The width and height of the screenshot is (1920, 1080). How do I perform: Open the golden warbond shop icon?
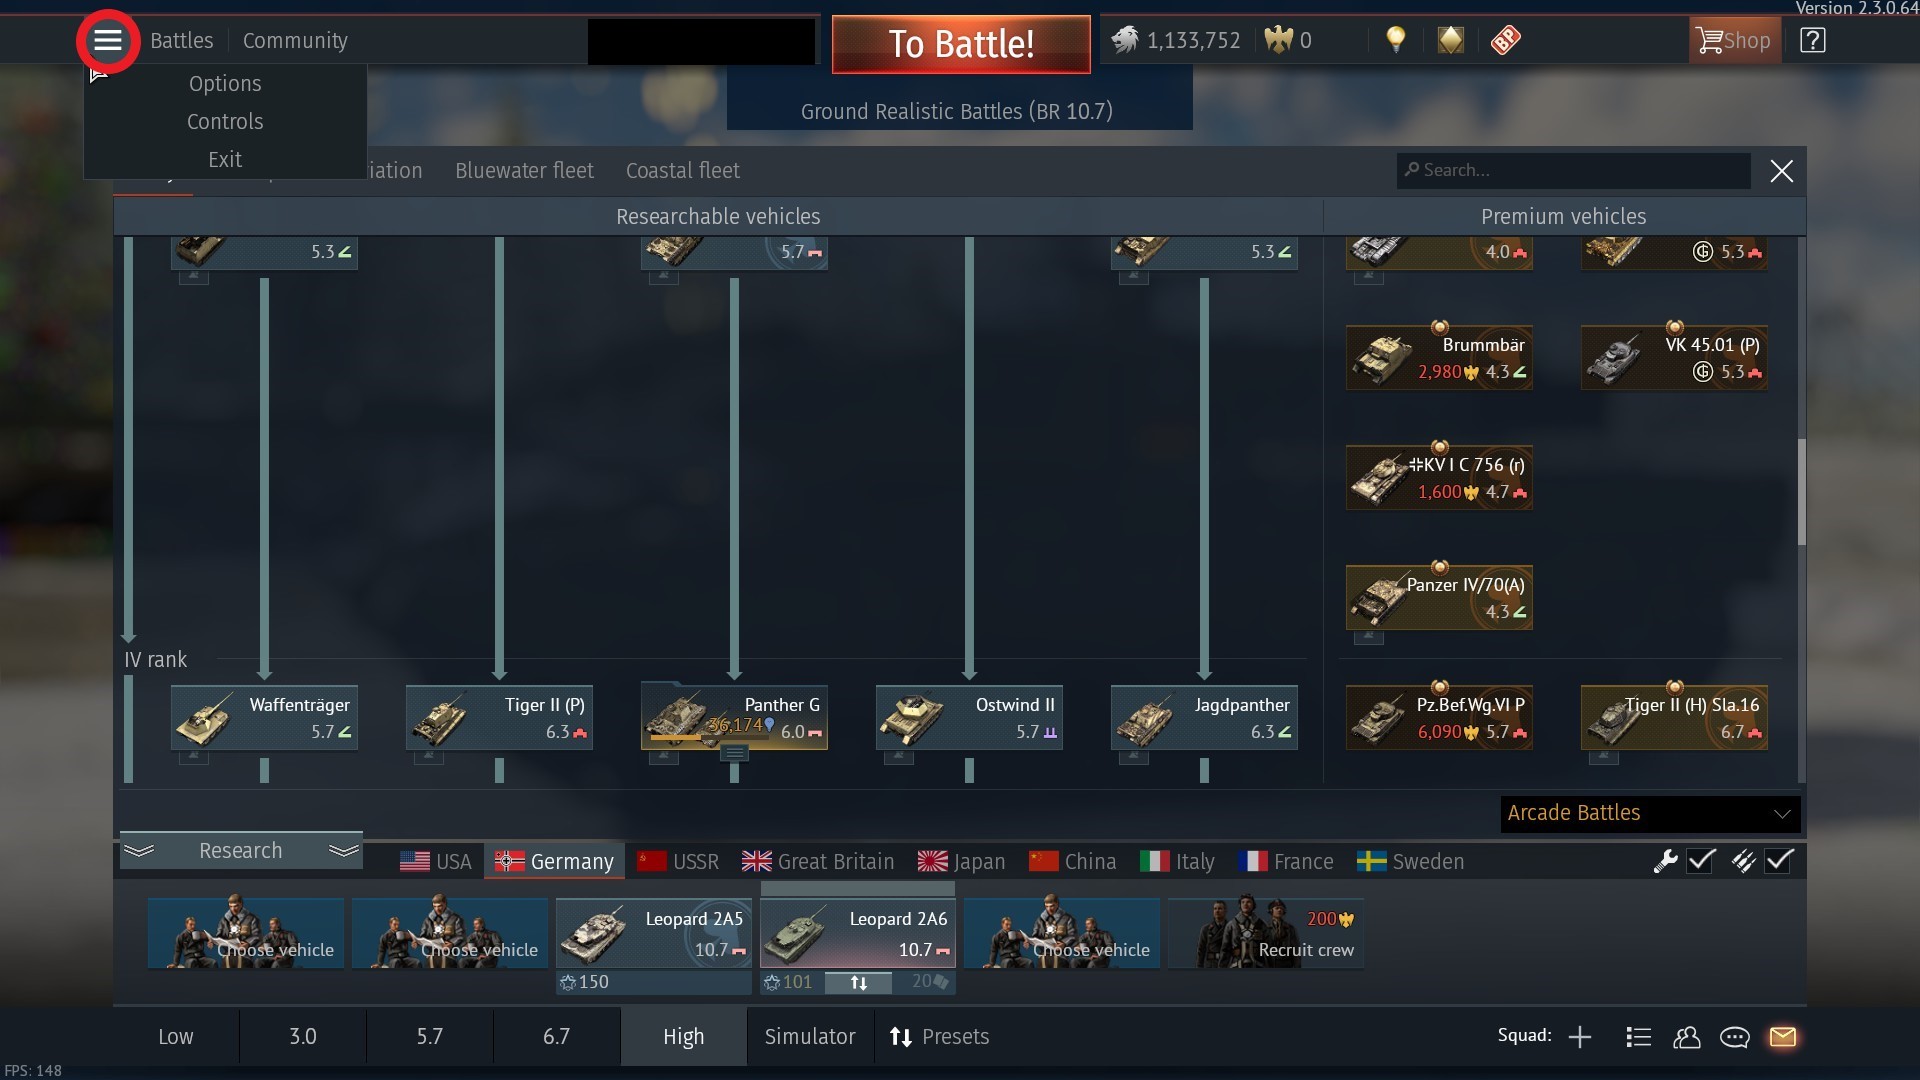click(x=1451, y=40)
